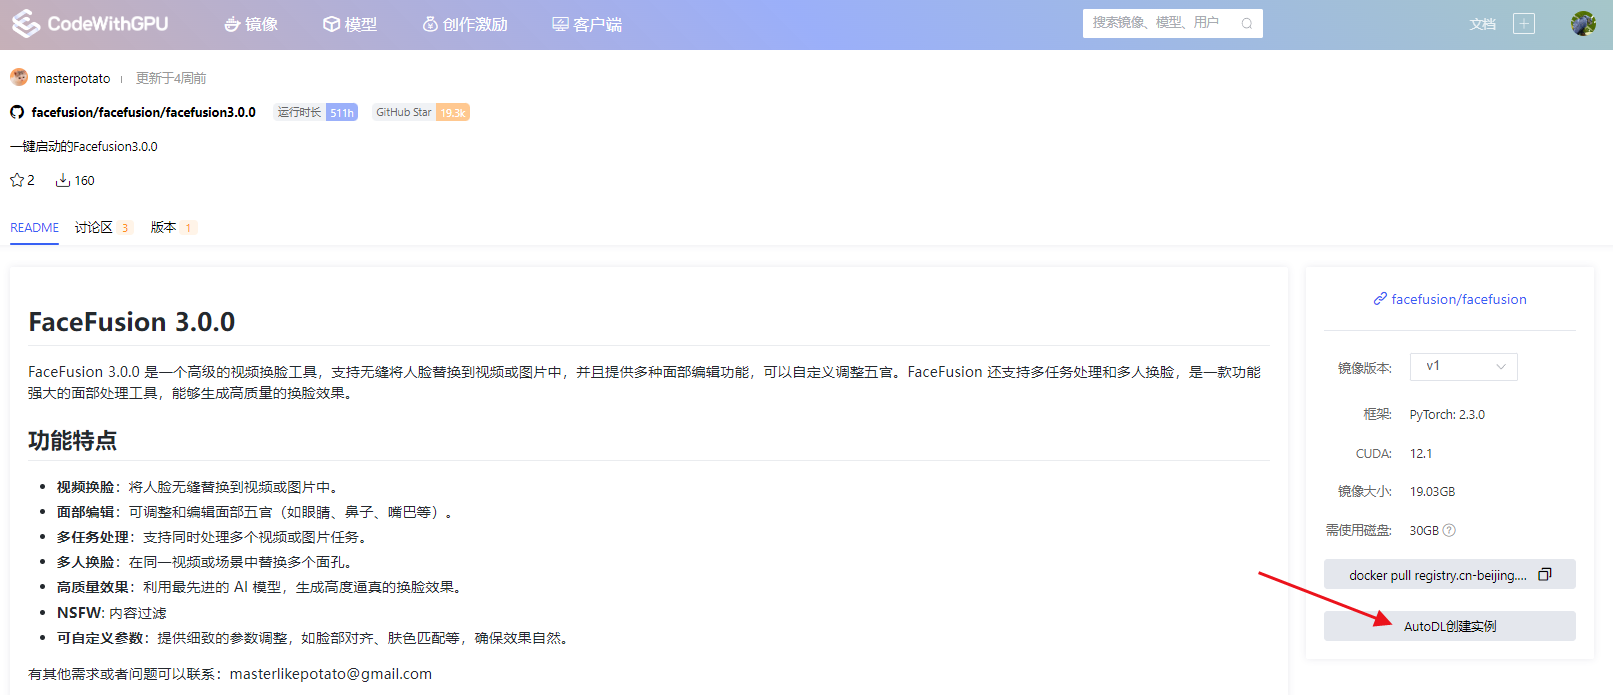Click the 功能特点 section heading

[72, 441]
